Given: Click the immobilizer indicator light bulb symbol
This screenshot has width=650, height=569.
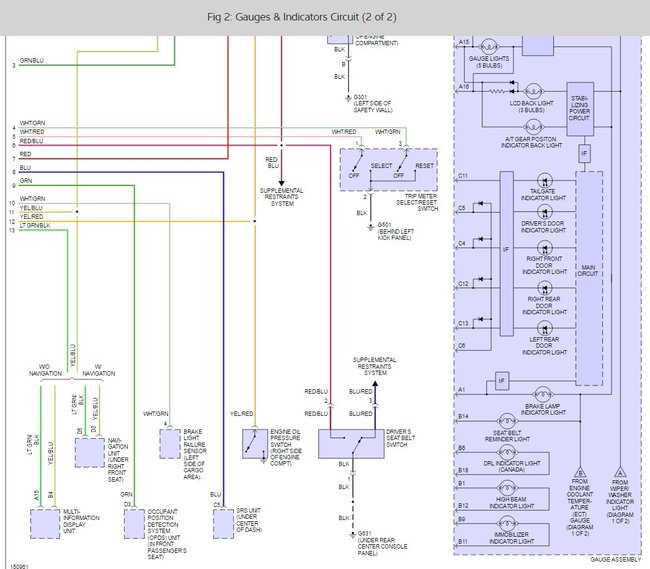Looking at the screenshot, I should point(507,523).
